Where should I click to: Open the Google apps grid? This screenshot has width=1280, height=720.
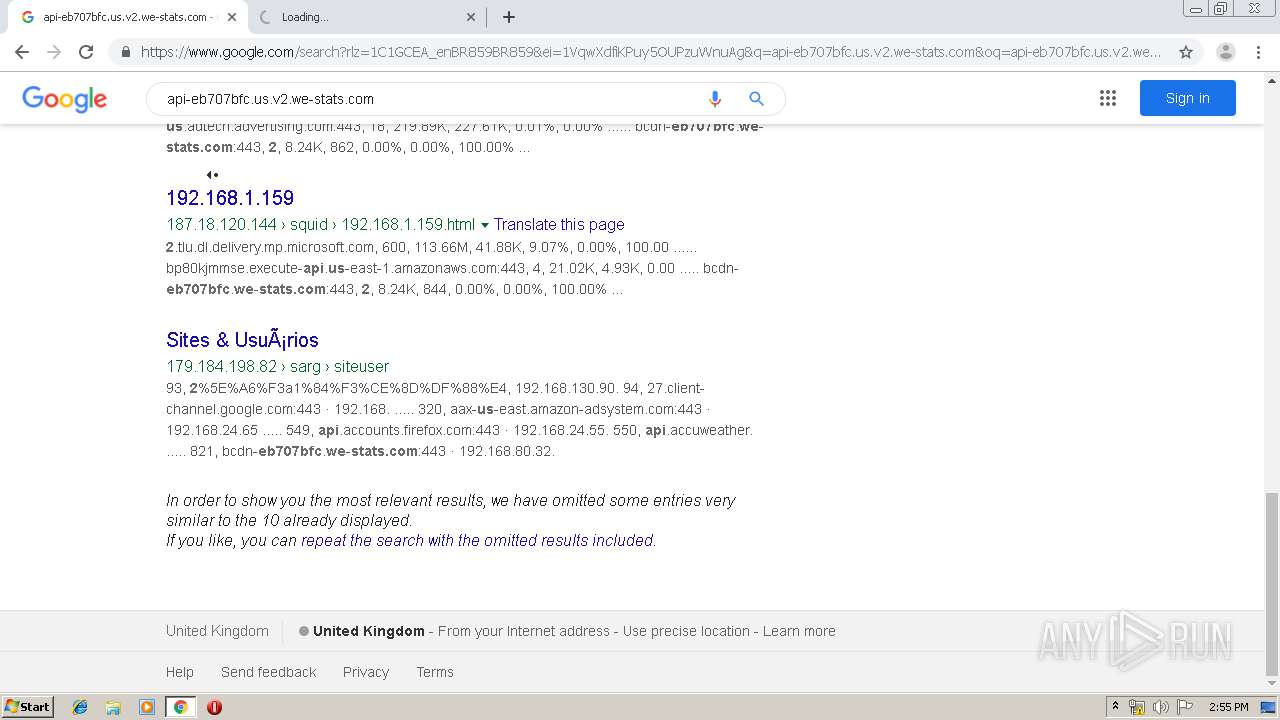tap(1108, 98)
